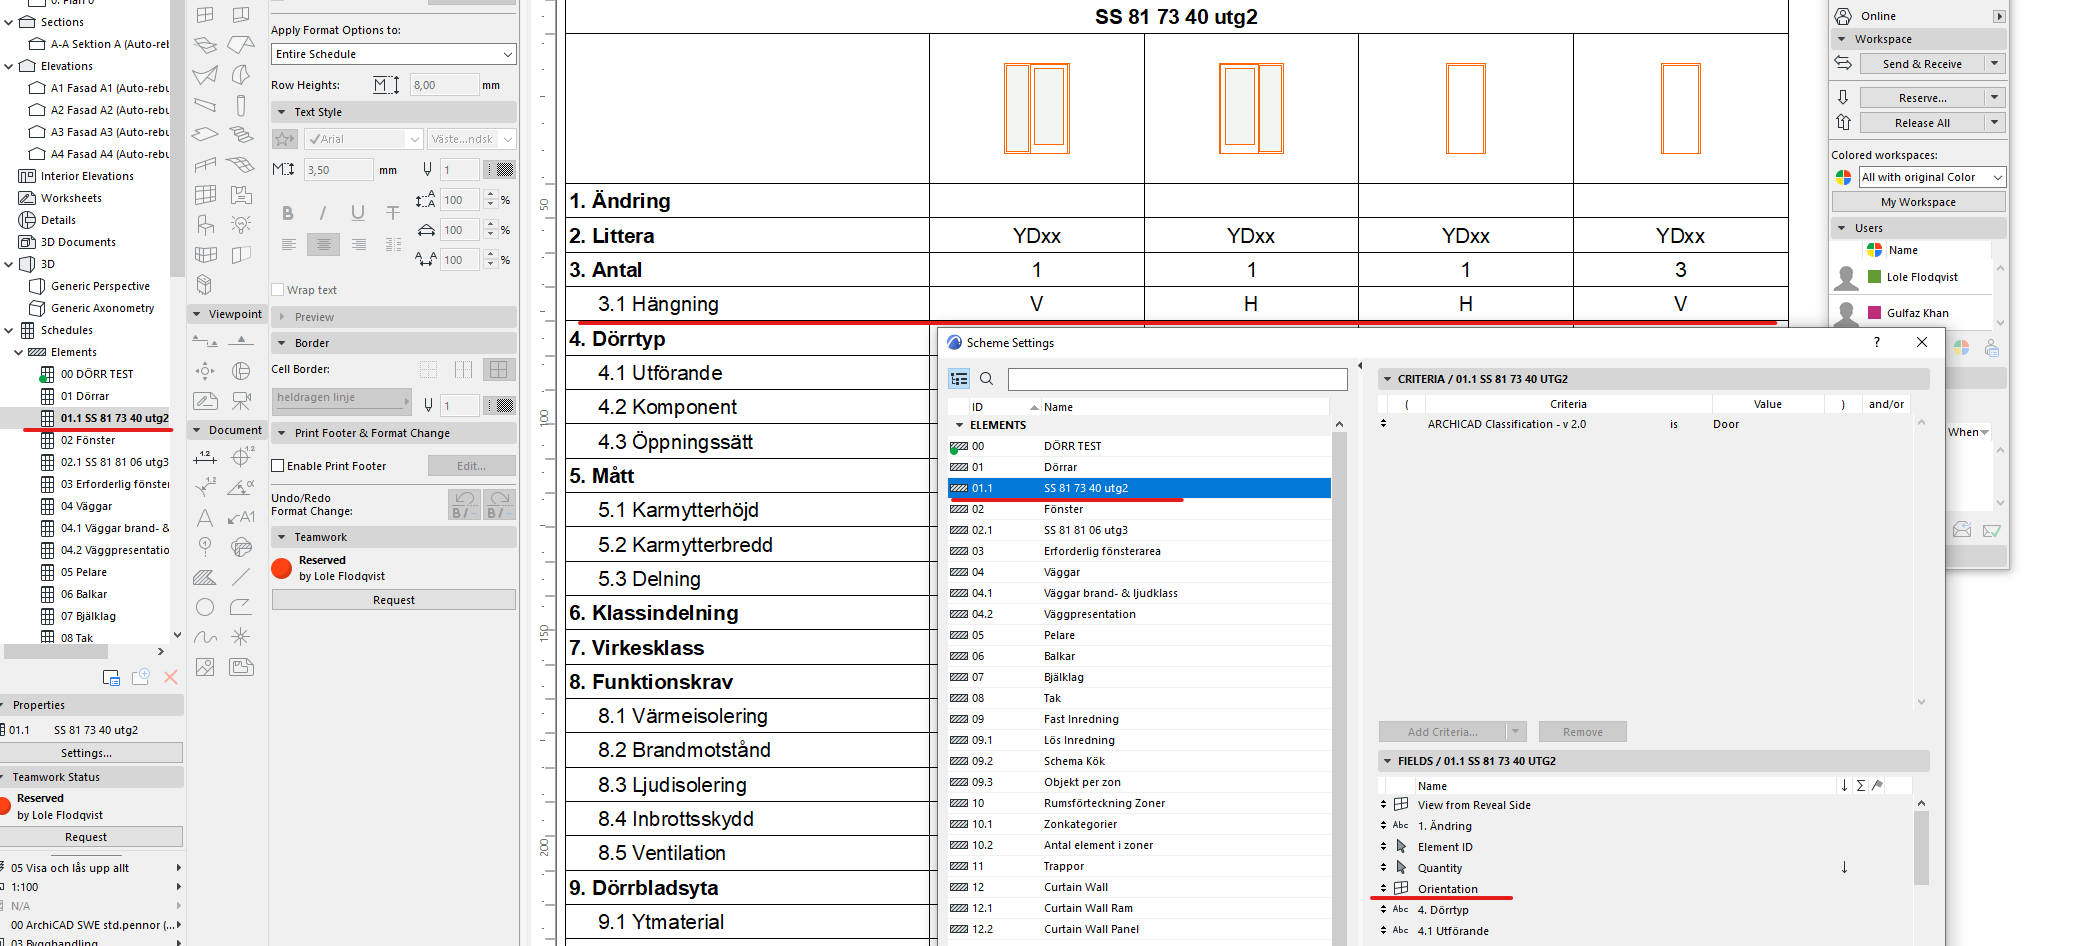
Task: Select the center text alignment icon
Action: point(323,244)
